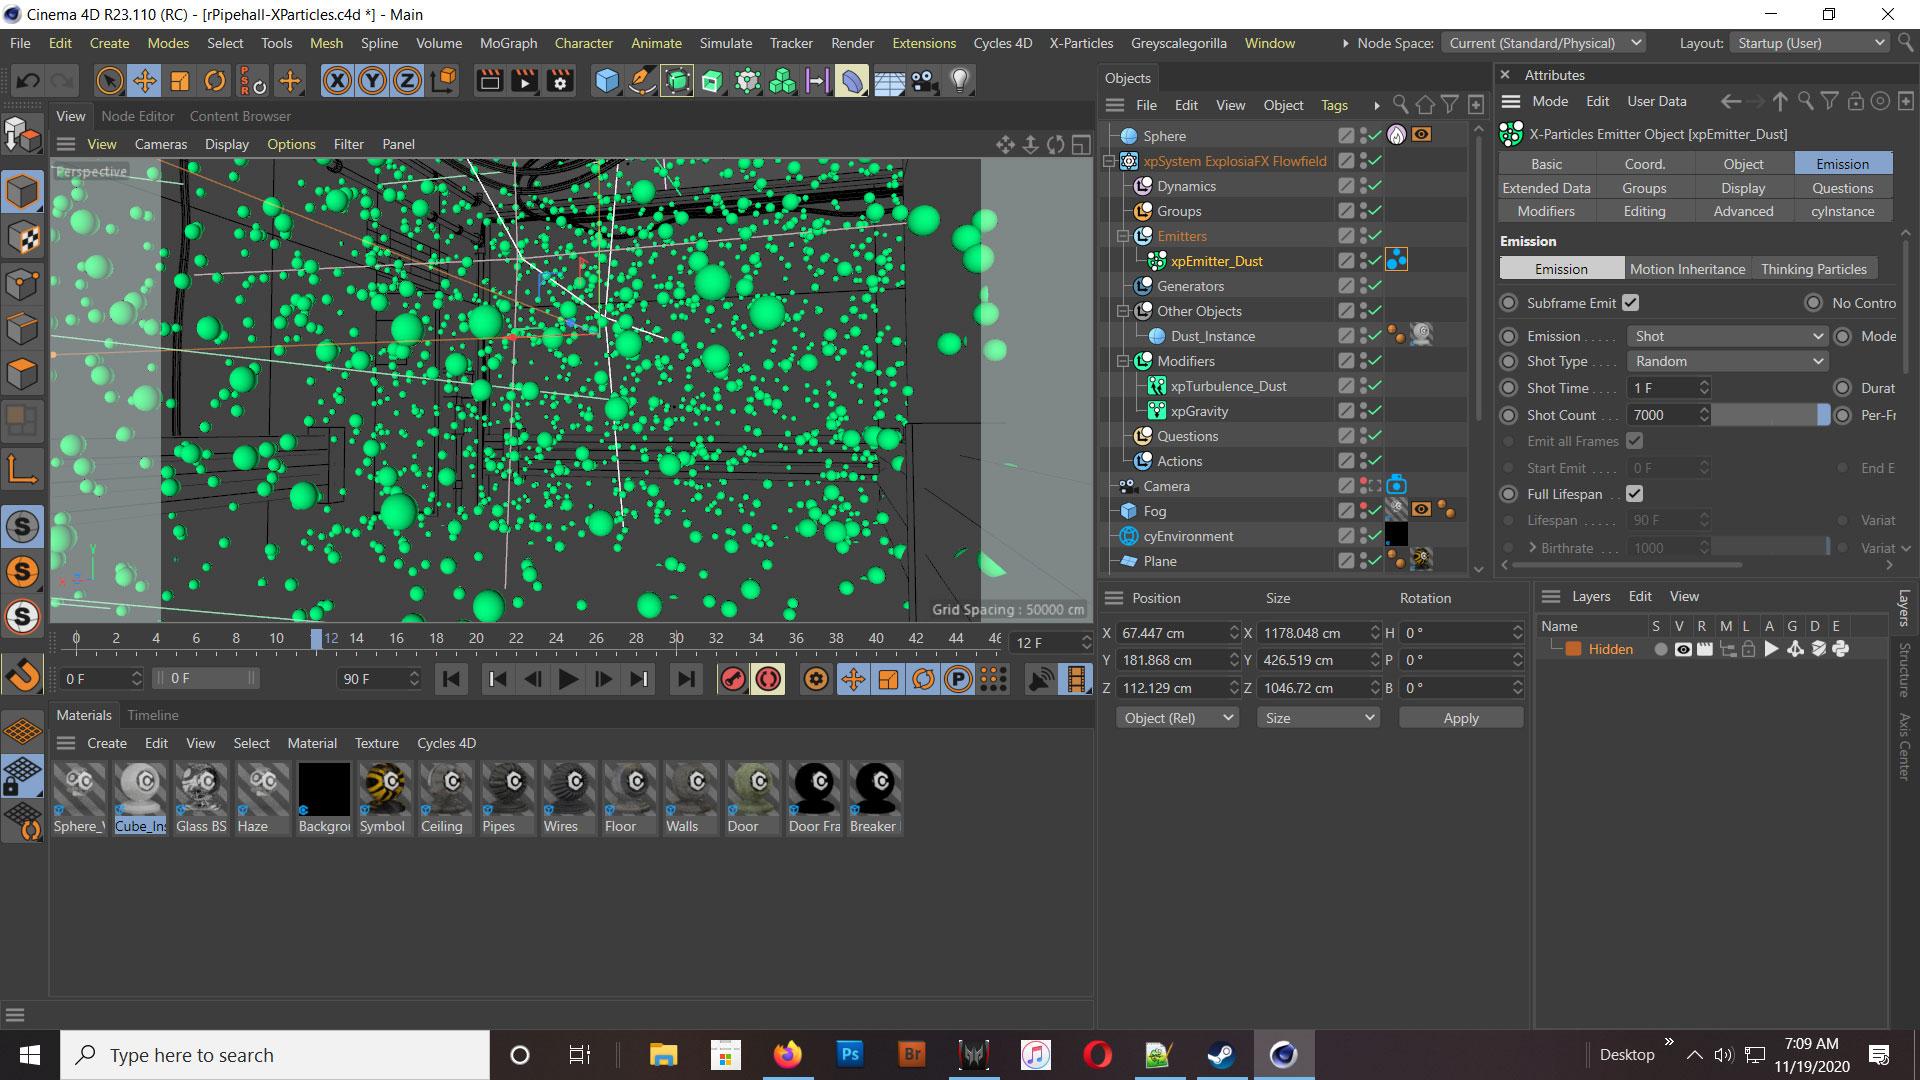
Task: Toggle the Full Lifespan checkbox
Action: point(1634,494)
